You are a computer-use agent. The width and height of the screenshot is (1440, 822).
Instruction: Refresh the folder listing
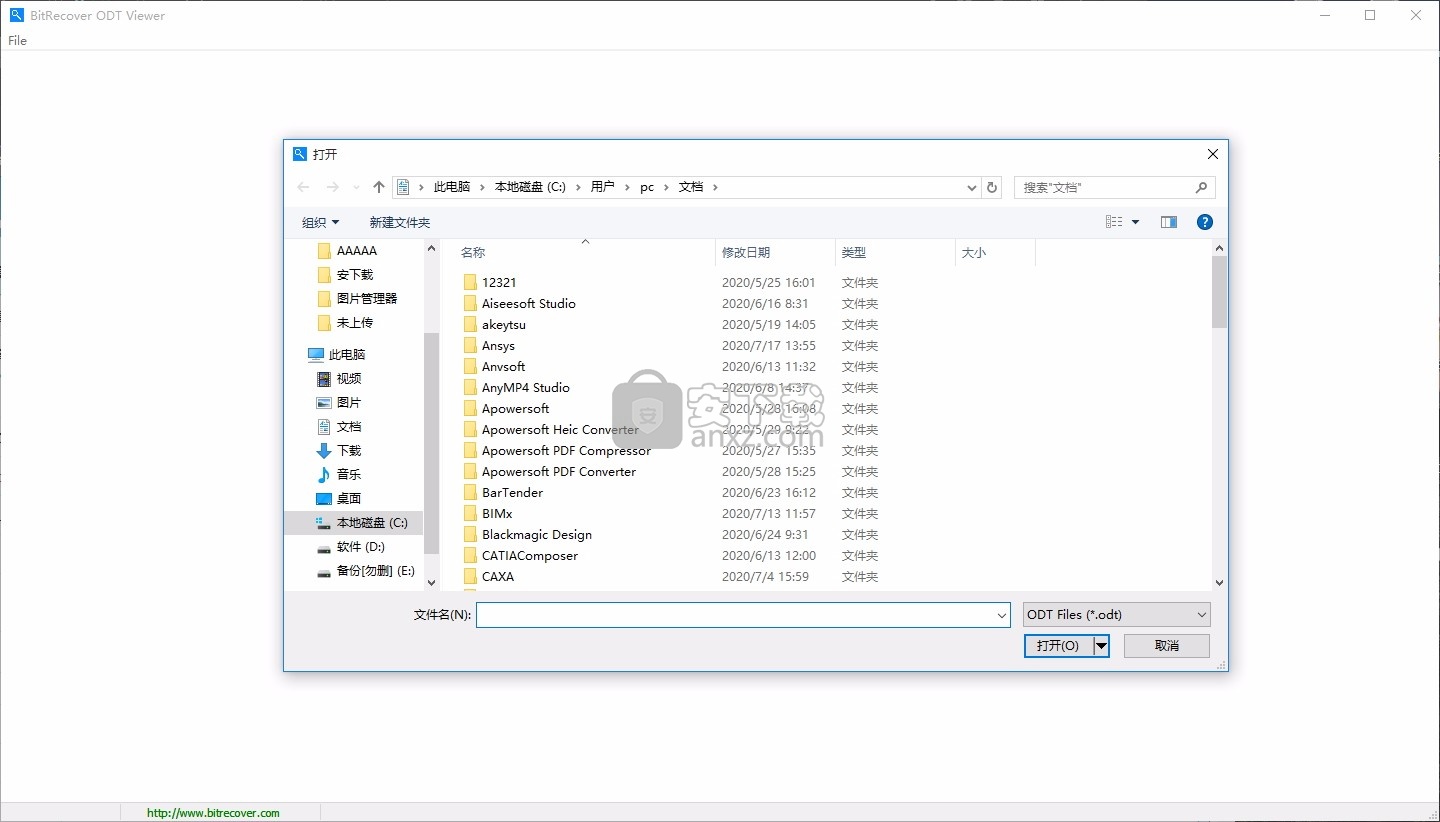click(x=992, y=187)
